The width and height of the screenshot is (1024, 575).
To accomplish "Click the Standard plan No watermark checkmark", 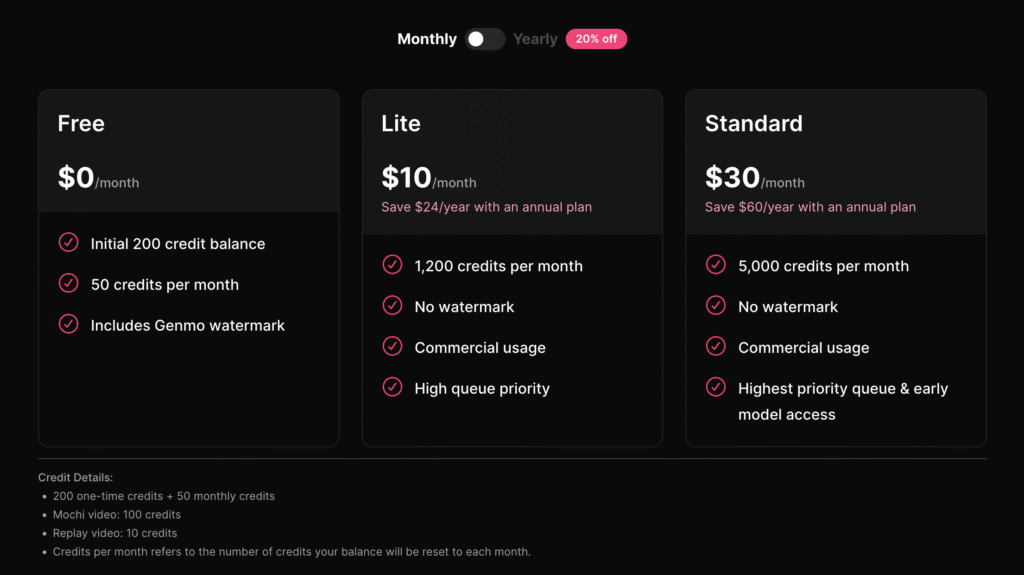I will pos(716,306).
